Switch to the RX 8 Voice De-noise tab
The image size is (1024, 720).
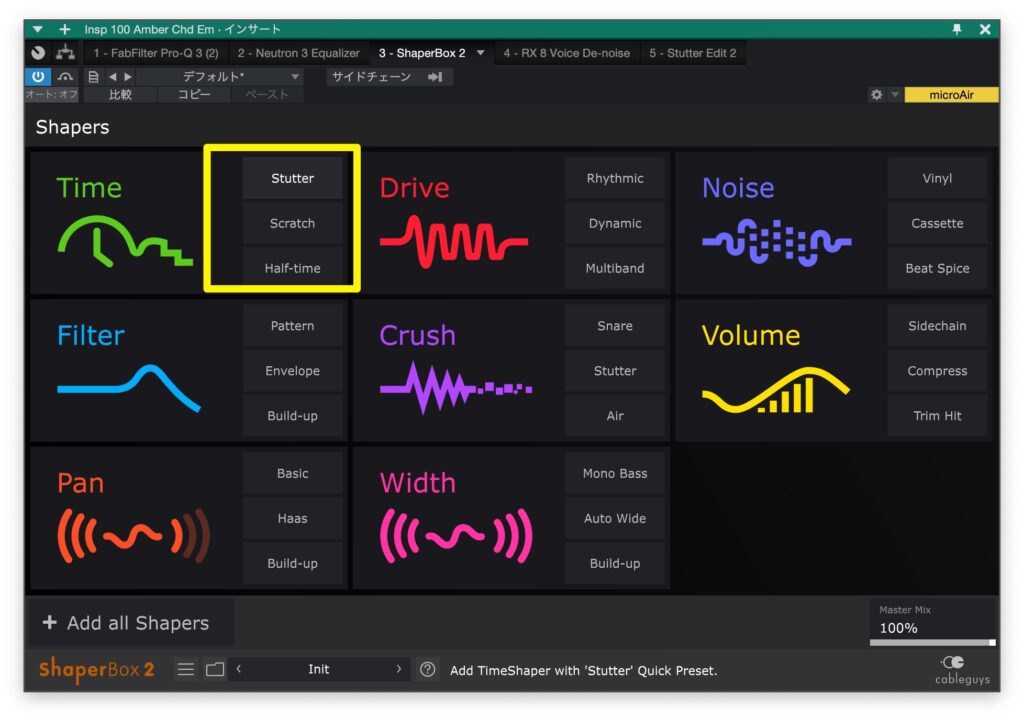pyautogui.click(x=566, y=53)
